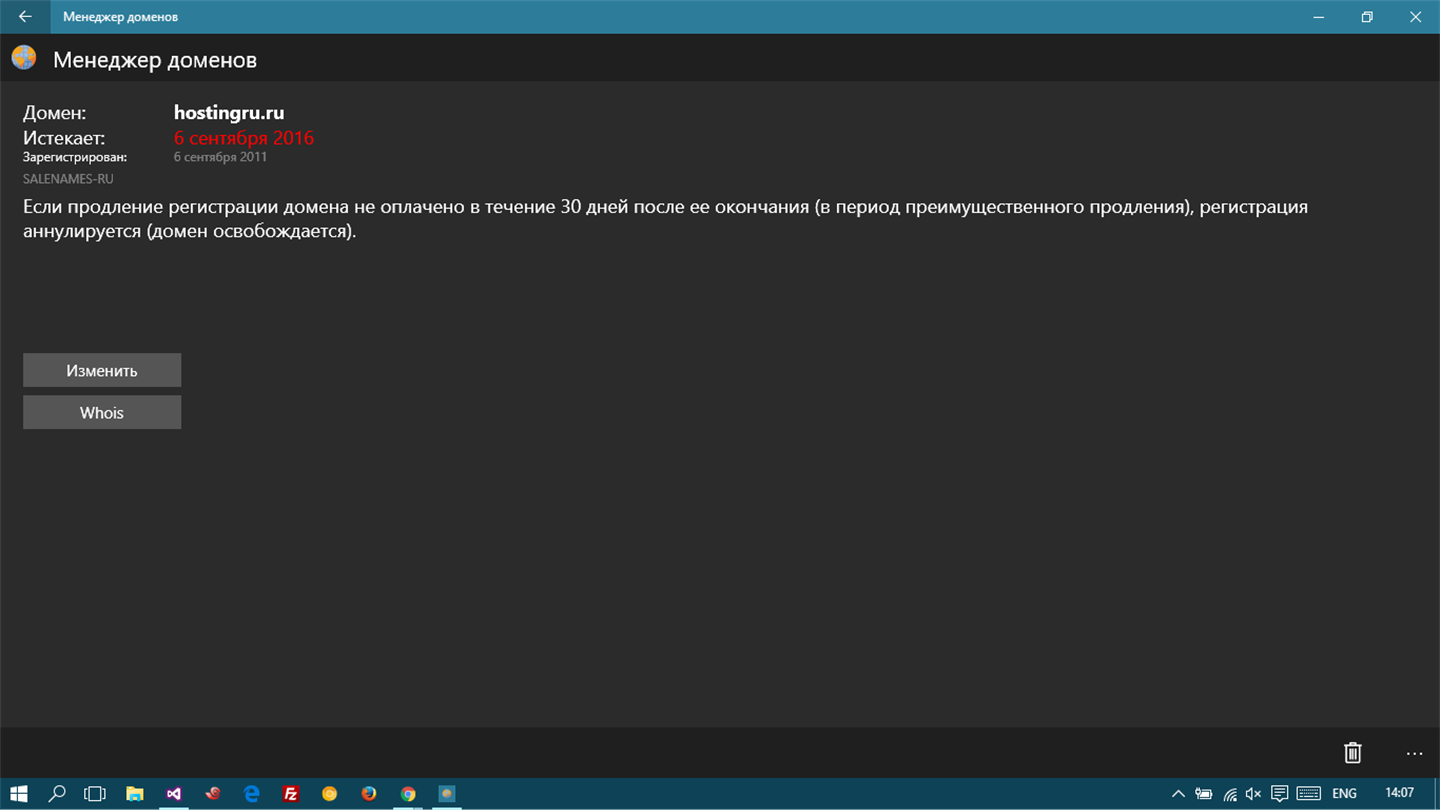Open FileZilla from taskbar

pyautogui.click(x=290, y=794)
